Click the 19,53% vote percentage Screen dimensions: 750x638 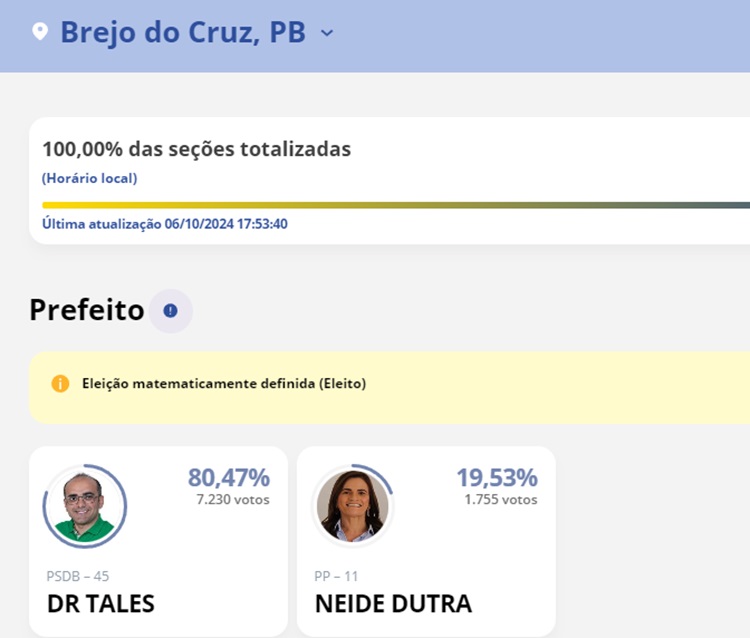[x=497, y=477]
